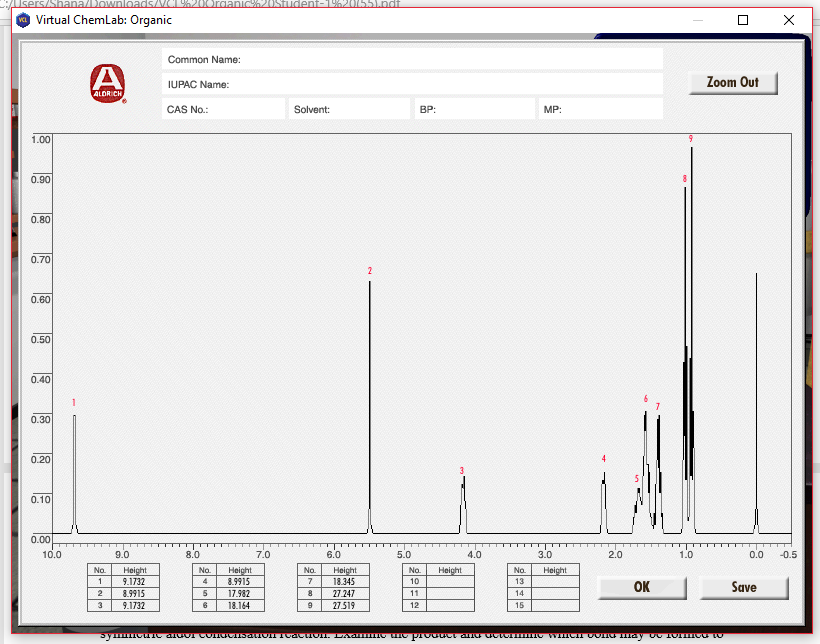Image resolution: width=820 pixels, height=644 pixels.
Task: Click the empty height cell for row 10
Action: tap(449, 580)
